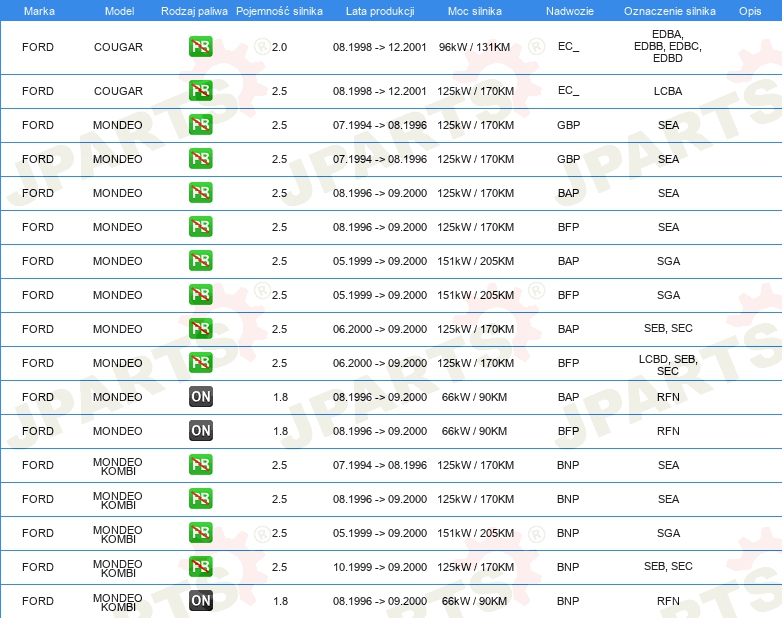The height and width of the screenshot is (618, 782).
Task: Click 'SGA' code in the Mondeo BAP row
Action: click(x=668, y=261)
